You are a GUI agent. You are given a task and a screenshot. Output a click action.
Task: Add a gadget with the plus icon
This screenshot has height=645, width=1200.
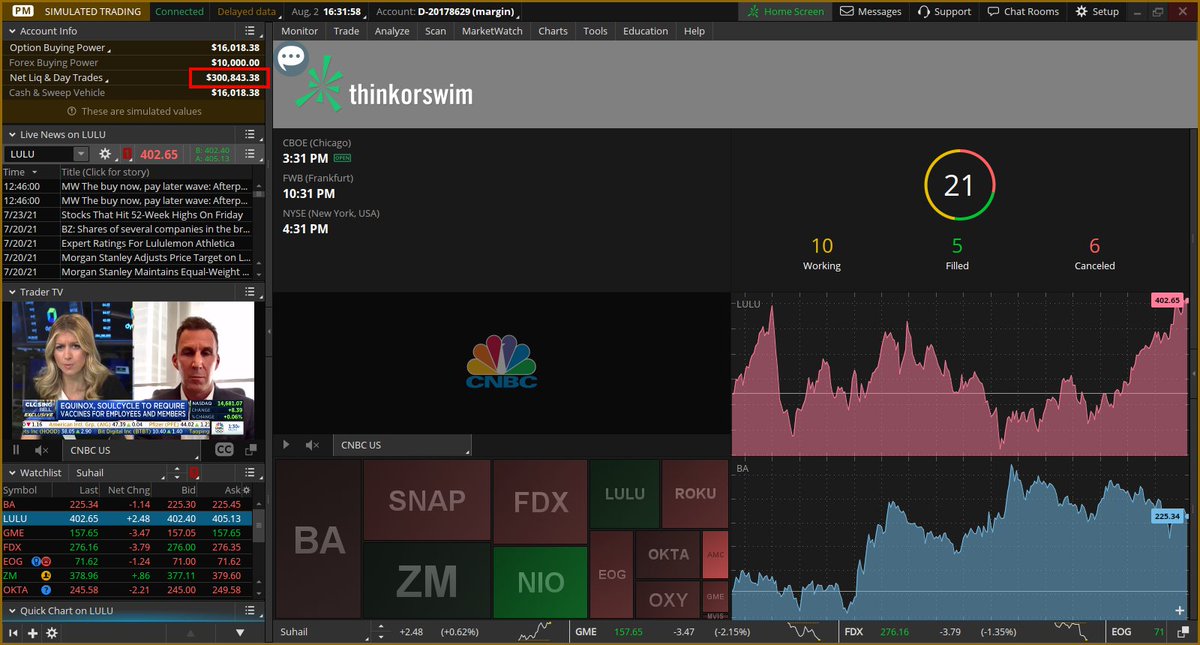pyautogui.click(x=33, y=633)
